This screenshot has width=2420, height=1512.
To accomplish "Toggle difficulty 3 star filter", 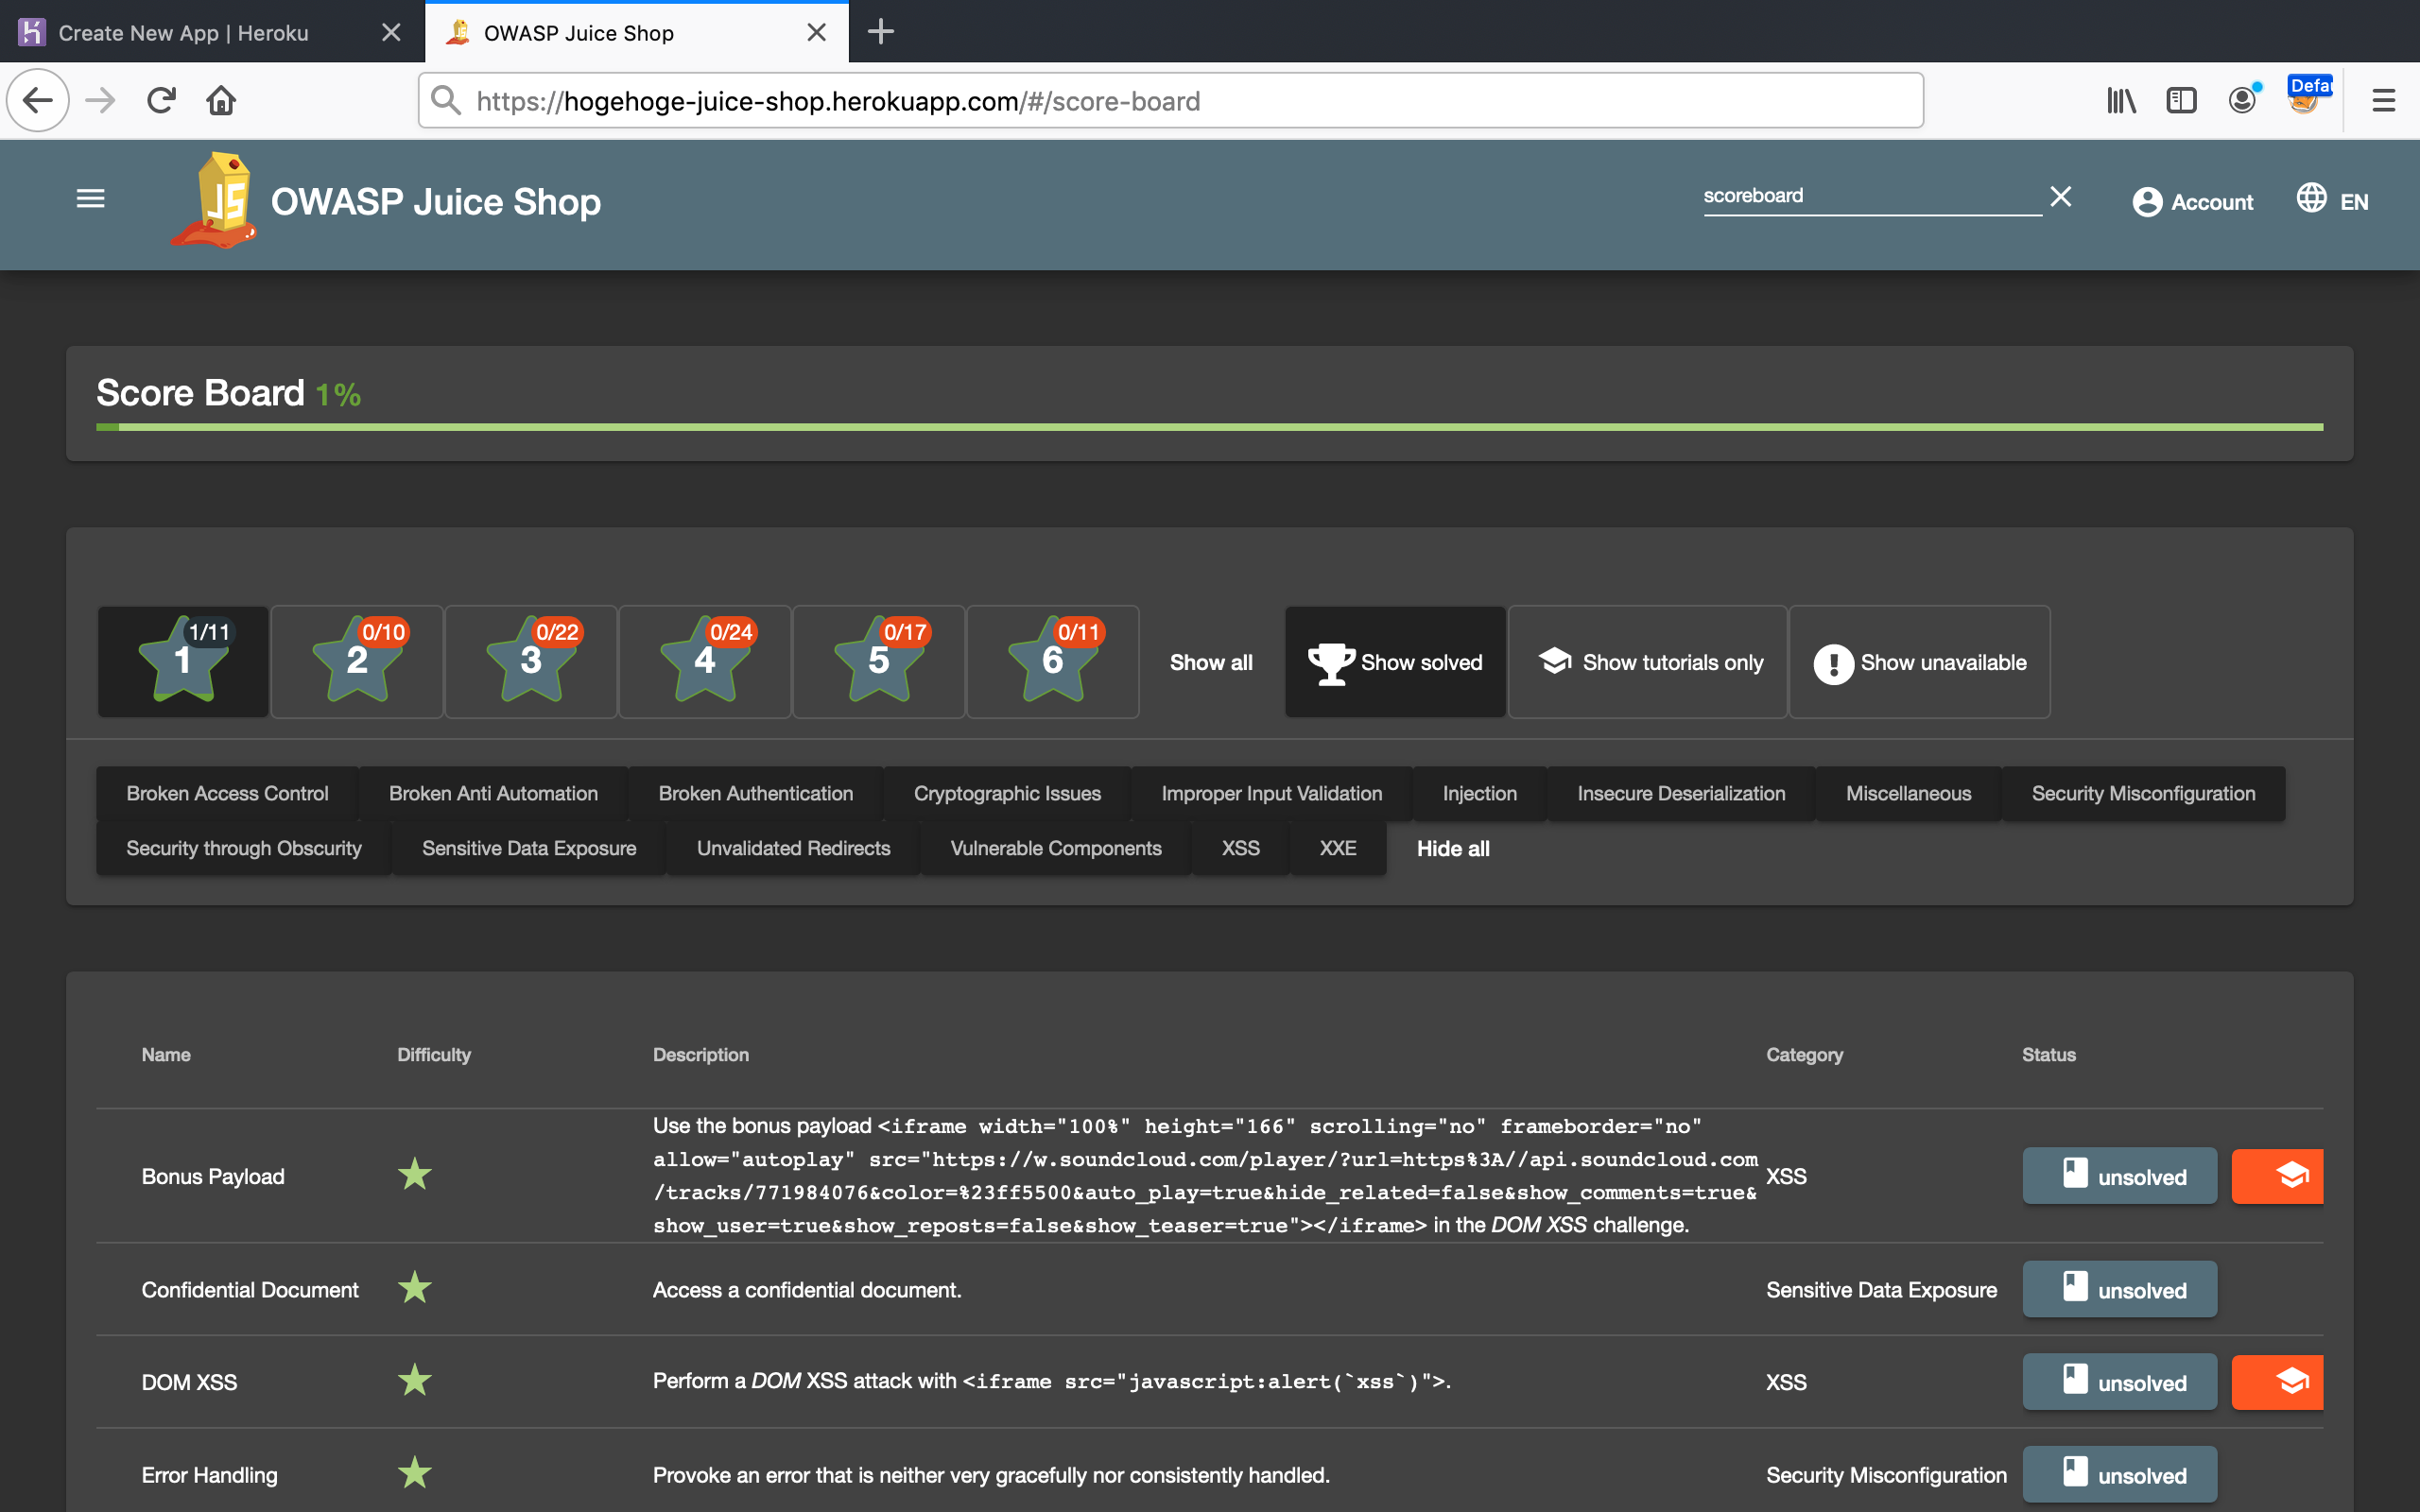I will point(531,661).
